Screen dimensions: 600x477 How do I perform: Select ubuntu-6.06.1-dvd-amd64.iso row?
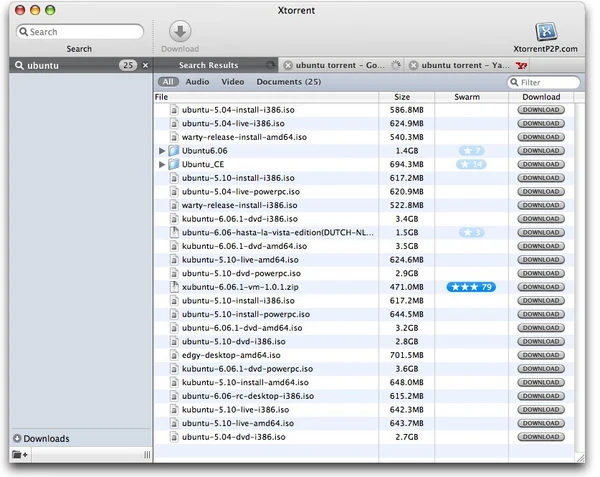point(364,328)
